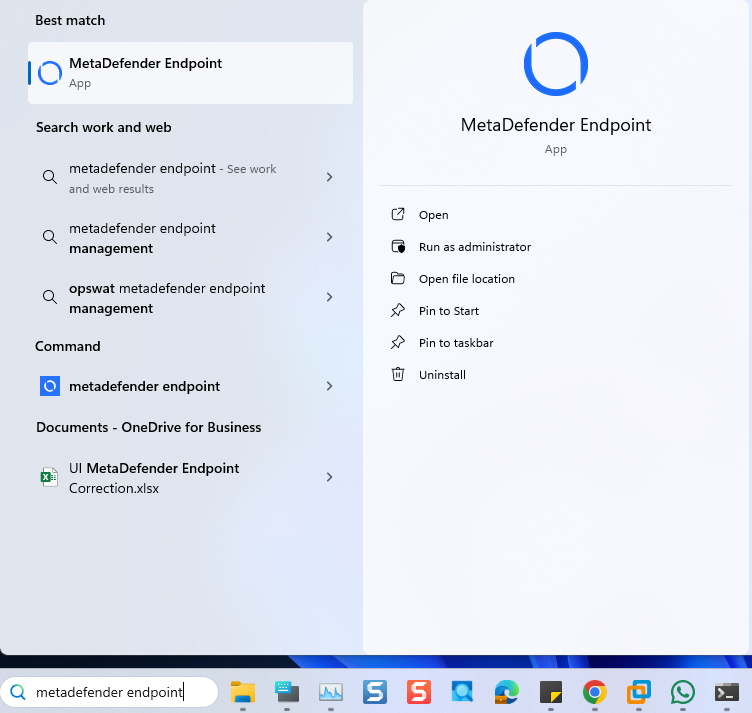
Task: Click search icon next to 'See work and web results'
Action: pyautogui.click(x=50, y=177)
